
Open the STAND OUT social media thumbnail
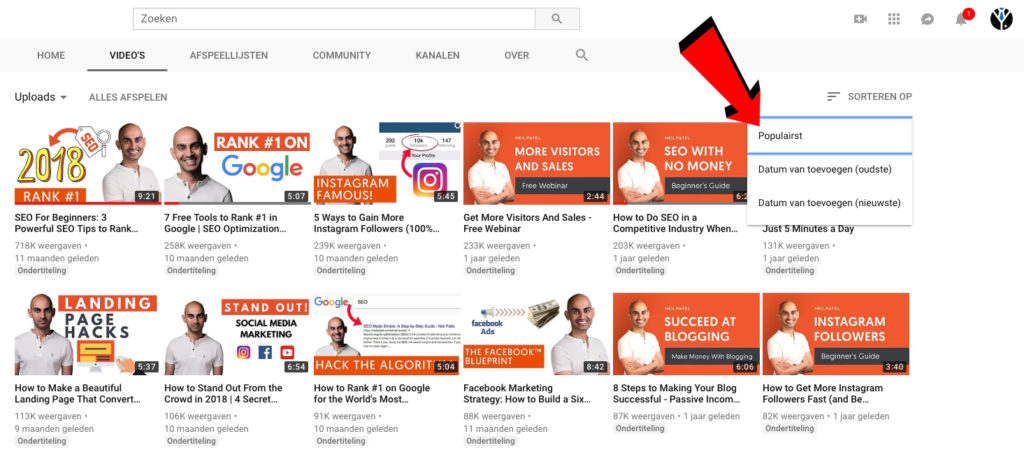tap(237, 334)
